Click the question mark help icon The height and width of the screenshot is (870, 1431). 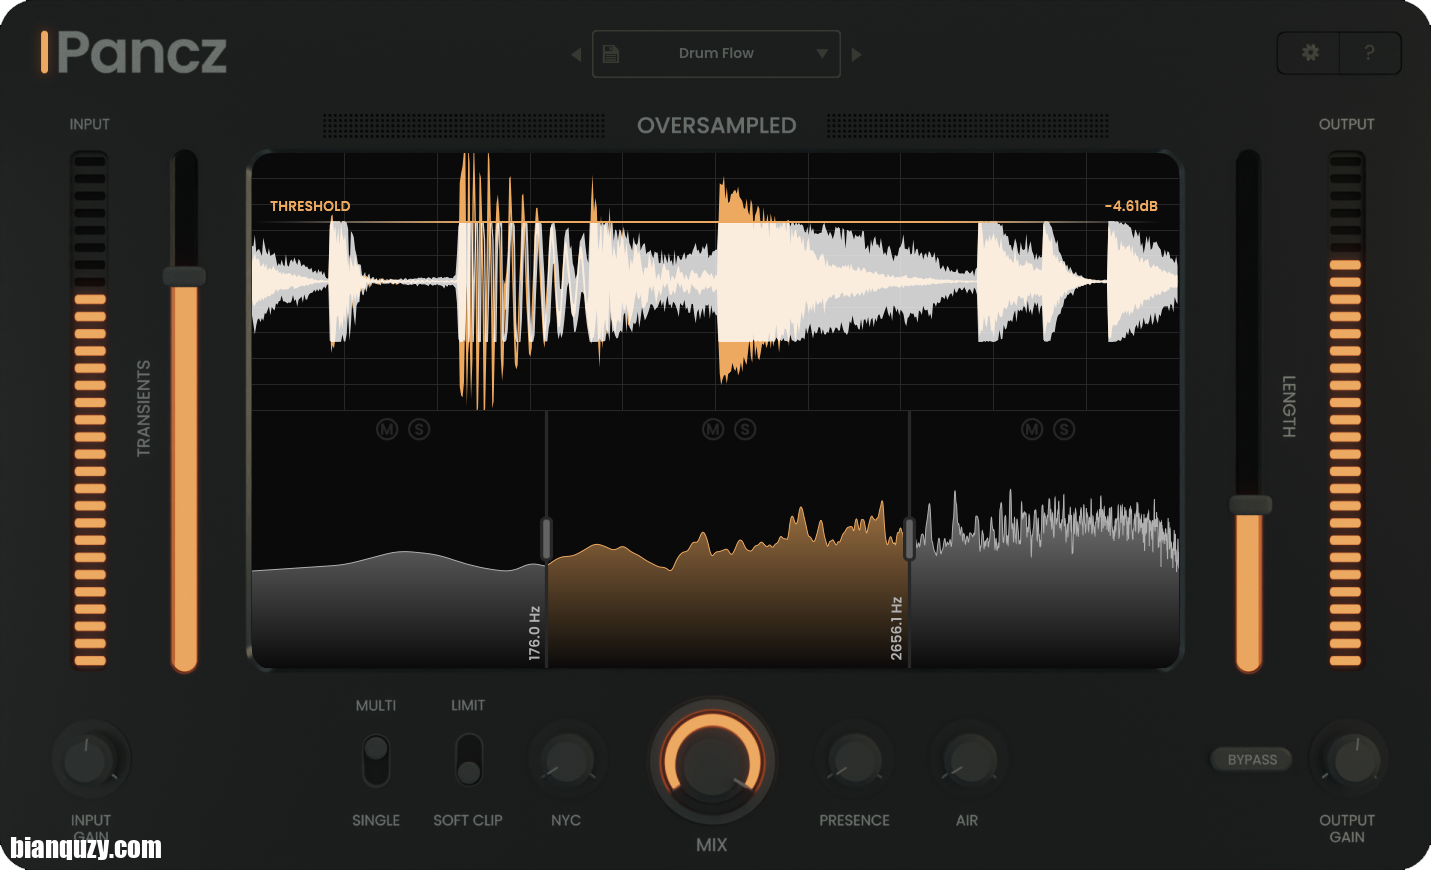tap(1369, 53)
